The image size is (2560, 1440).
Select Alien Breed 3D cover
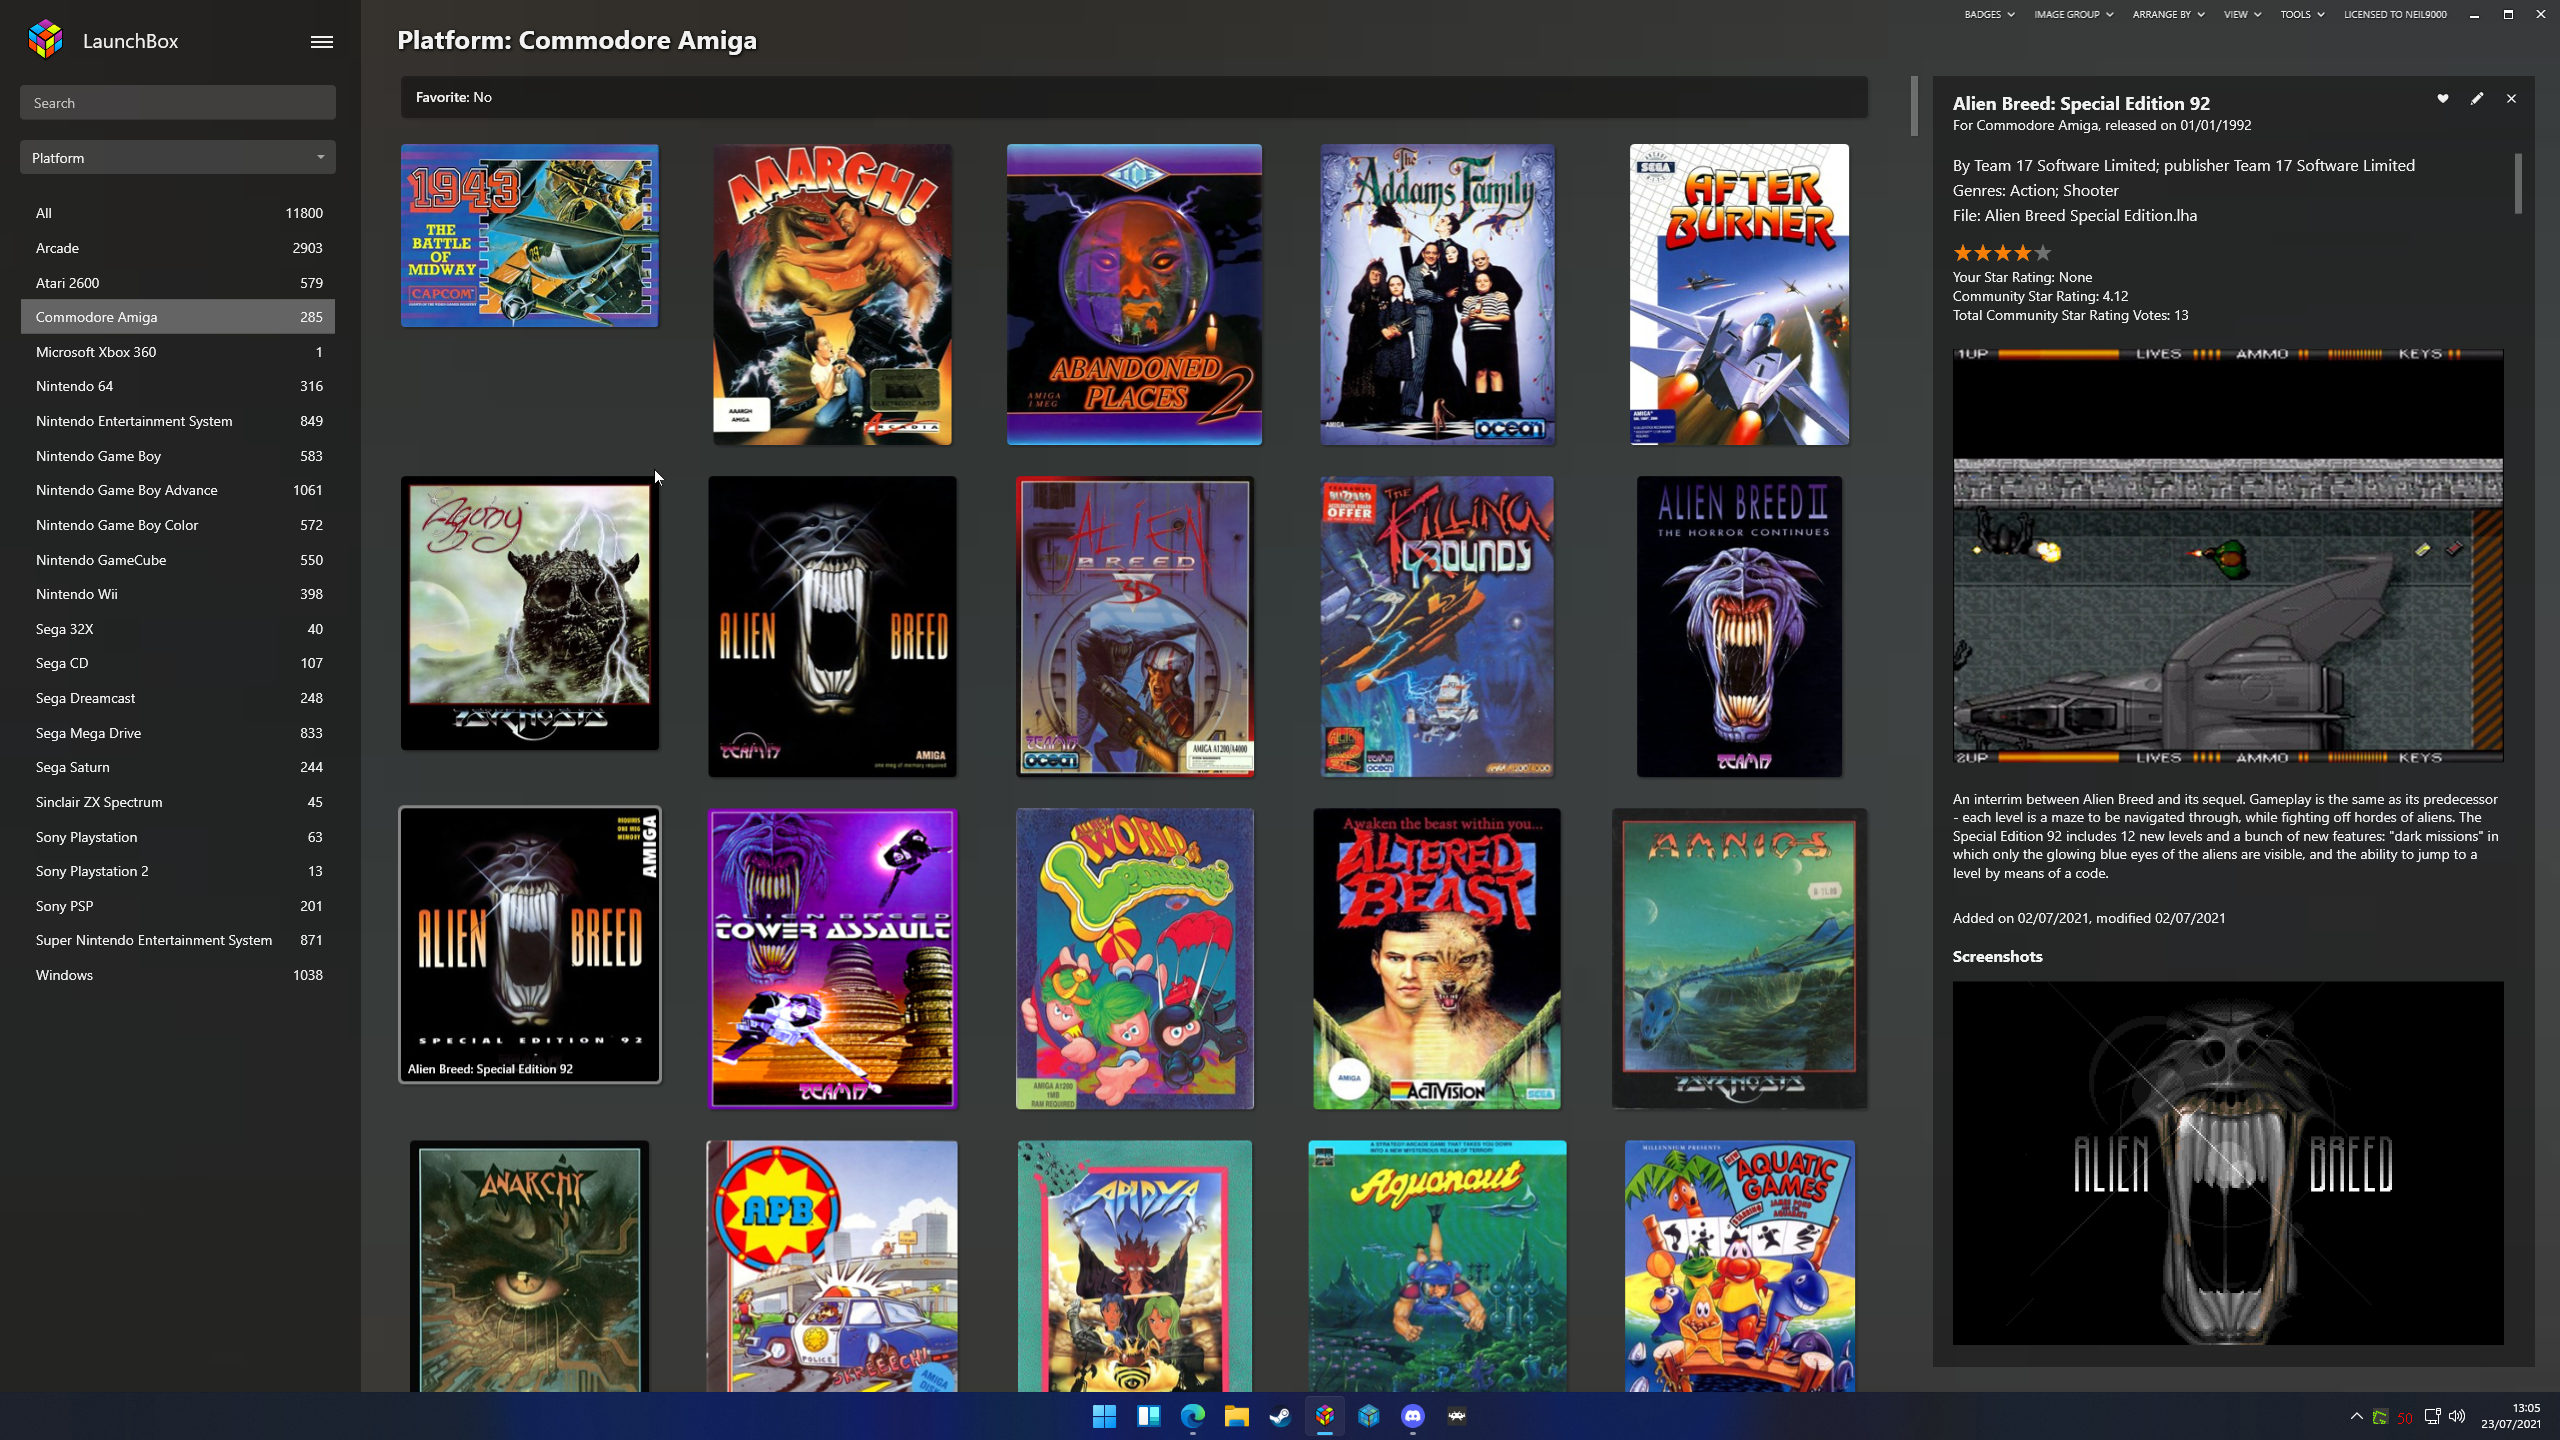(1134, 626)
